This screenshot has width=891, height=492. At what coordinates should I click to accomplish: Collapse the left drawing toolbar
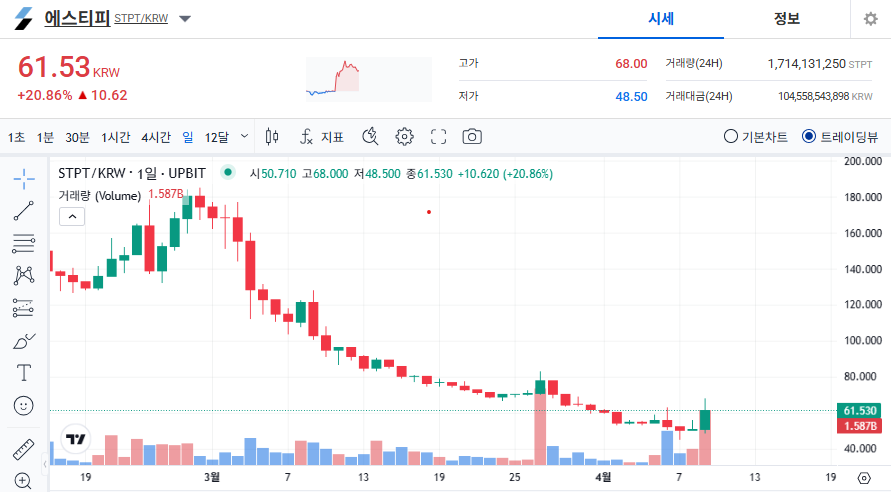point(45,464)
